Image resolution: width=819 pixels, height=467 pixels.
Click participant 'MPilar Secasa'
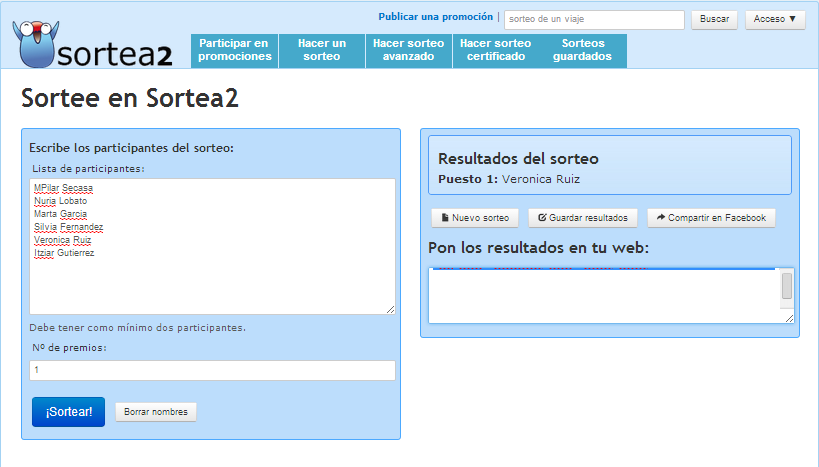coord(63,188)
